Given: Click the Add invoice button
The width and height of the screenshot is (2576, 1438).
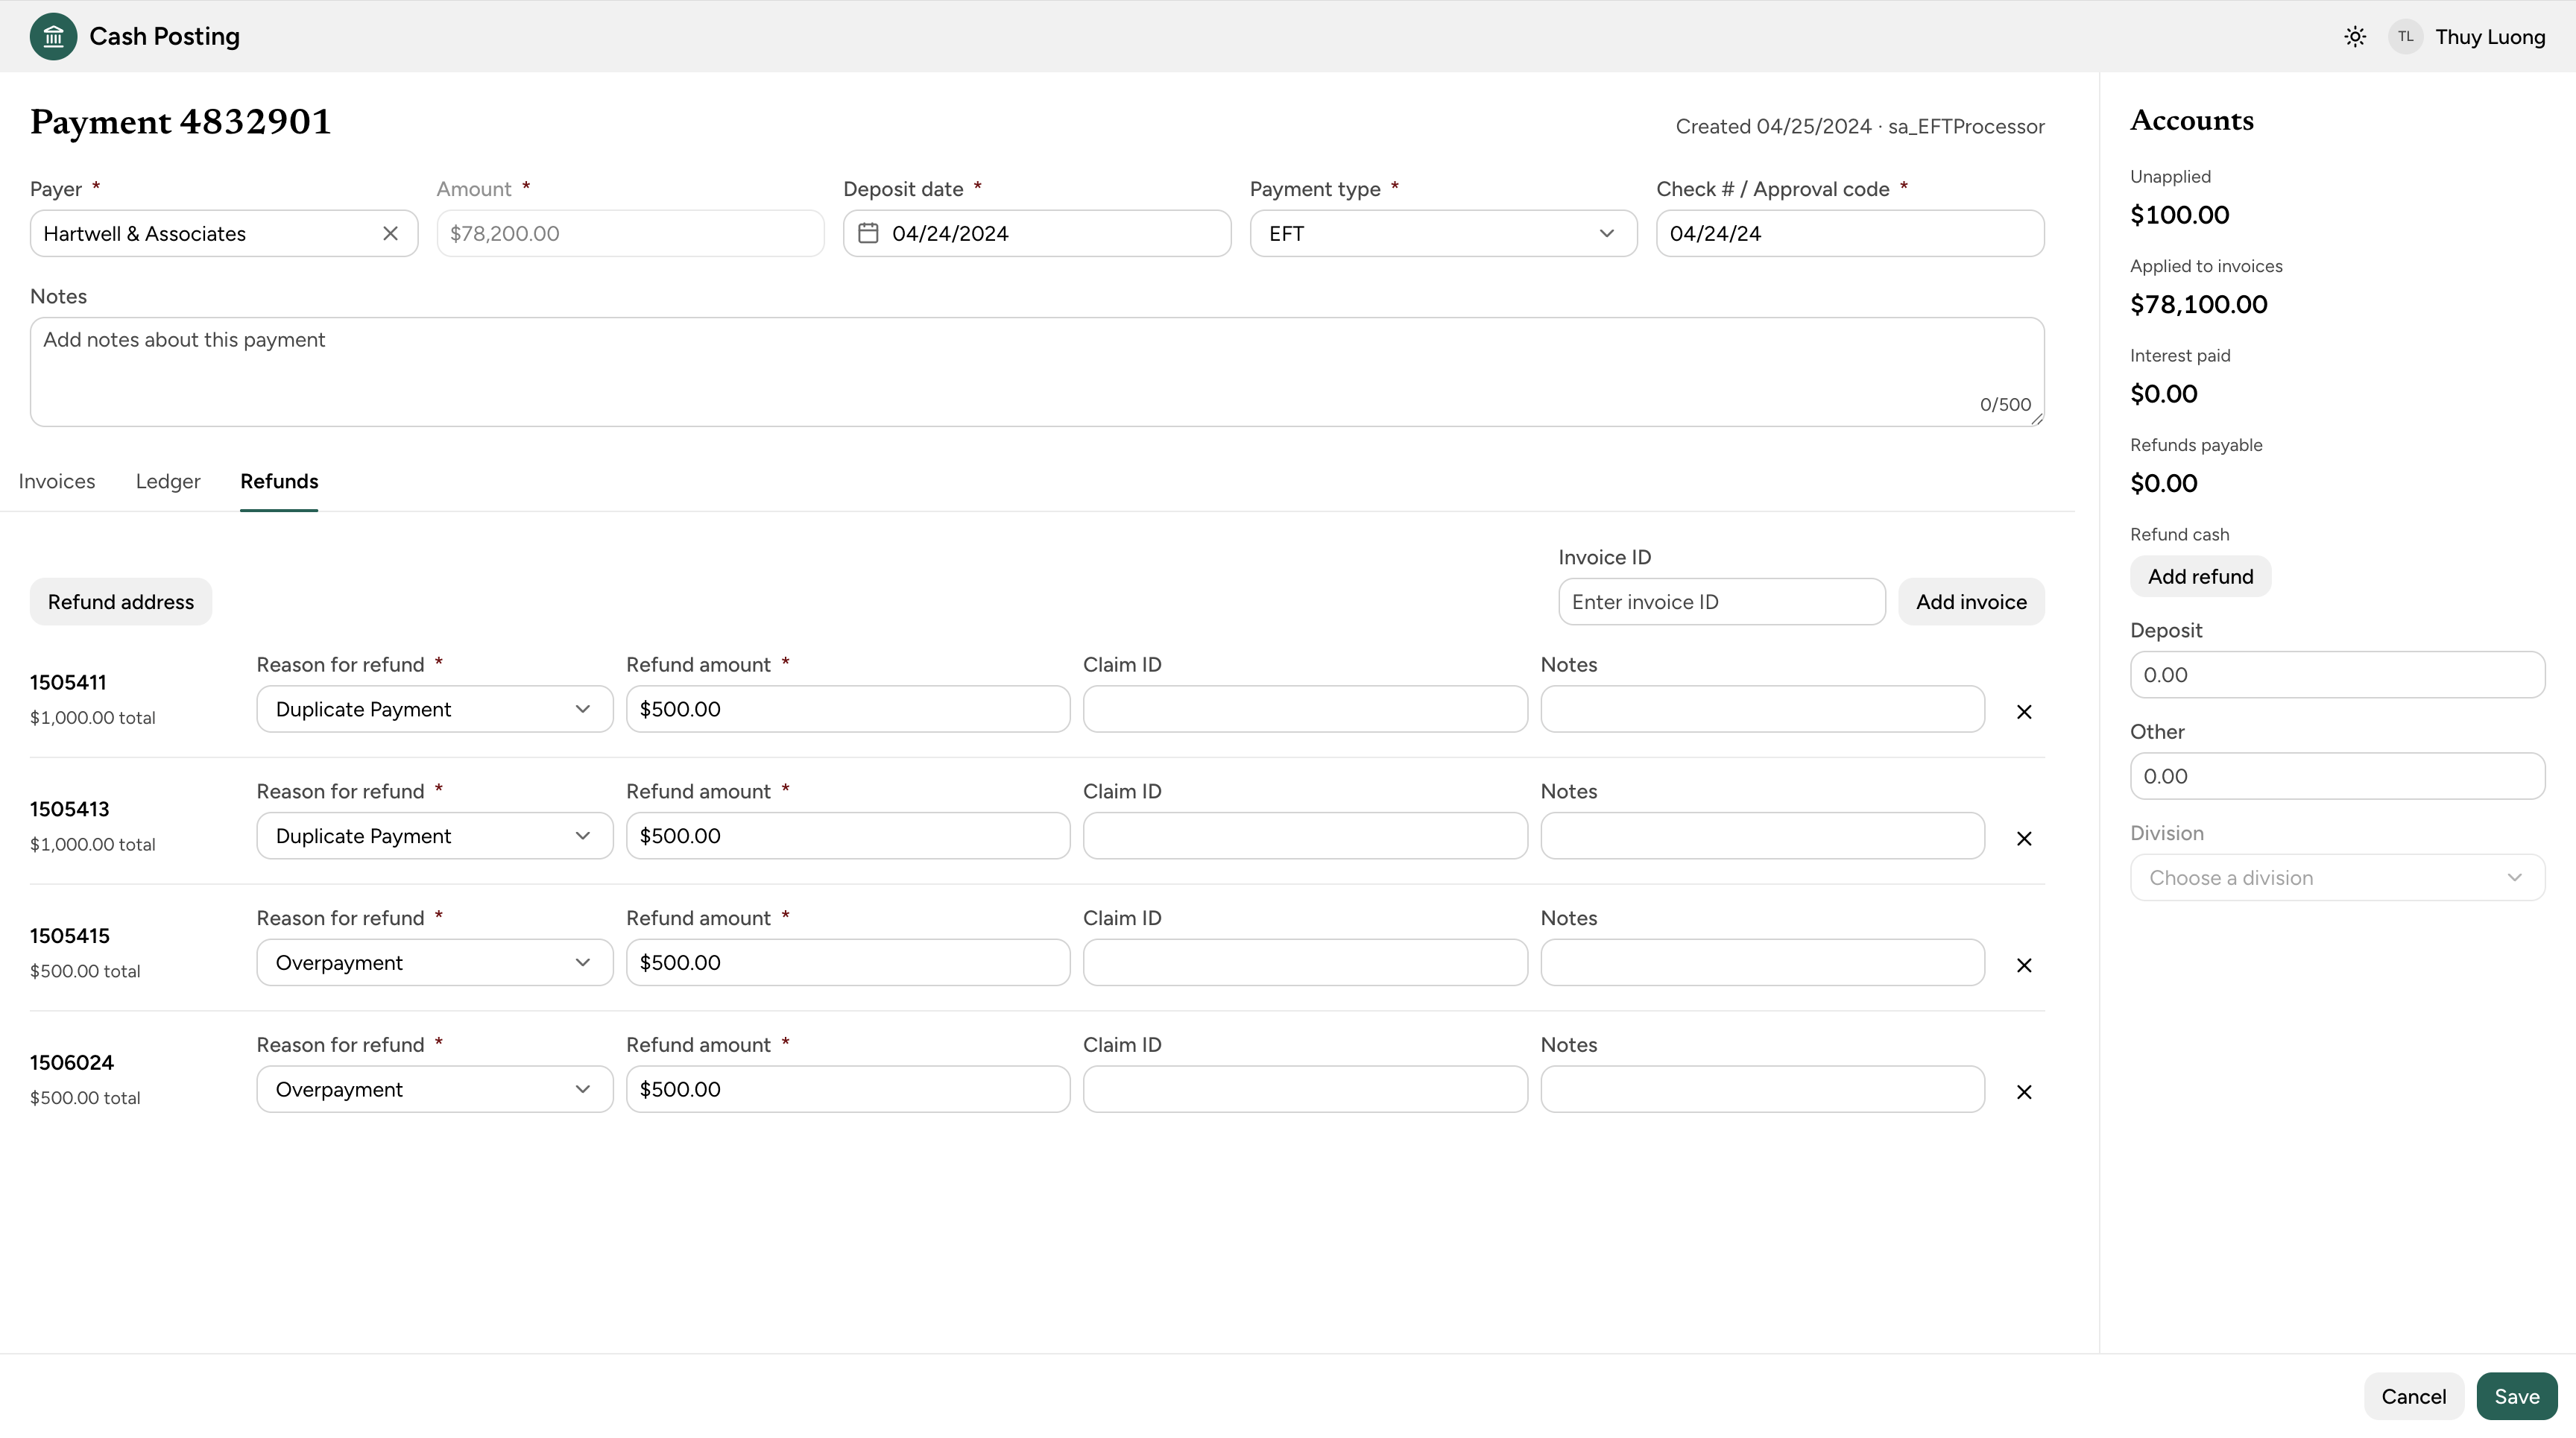Looking at the screenshot, I should (1971, 602).
